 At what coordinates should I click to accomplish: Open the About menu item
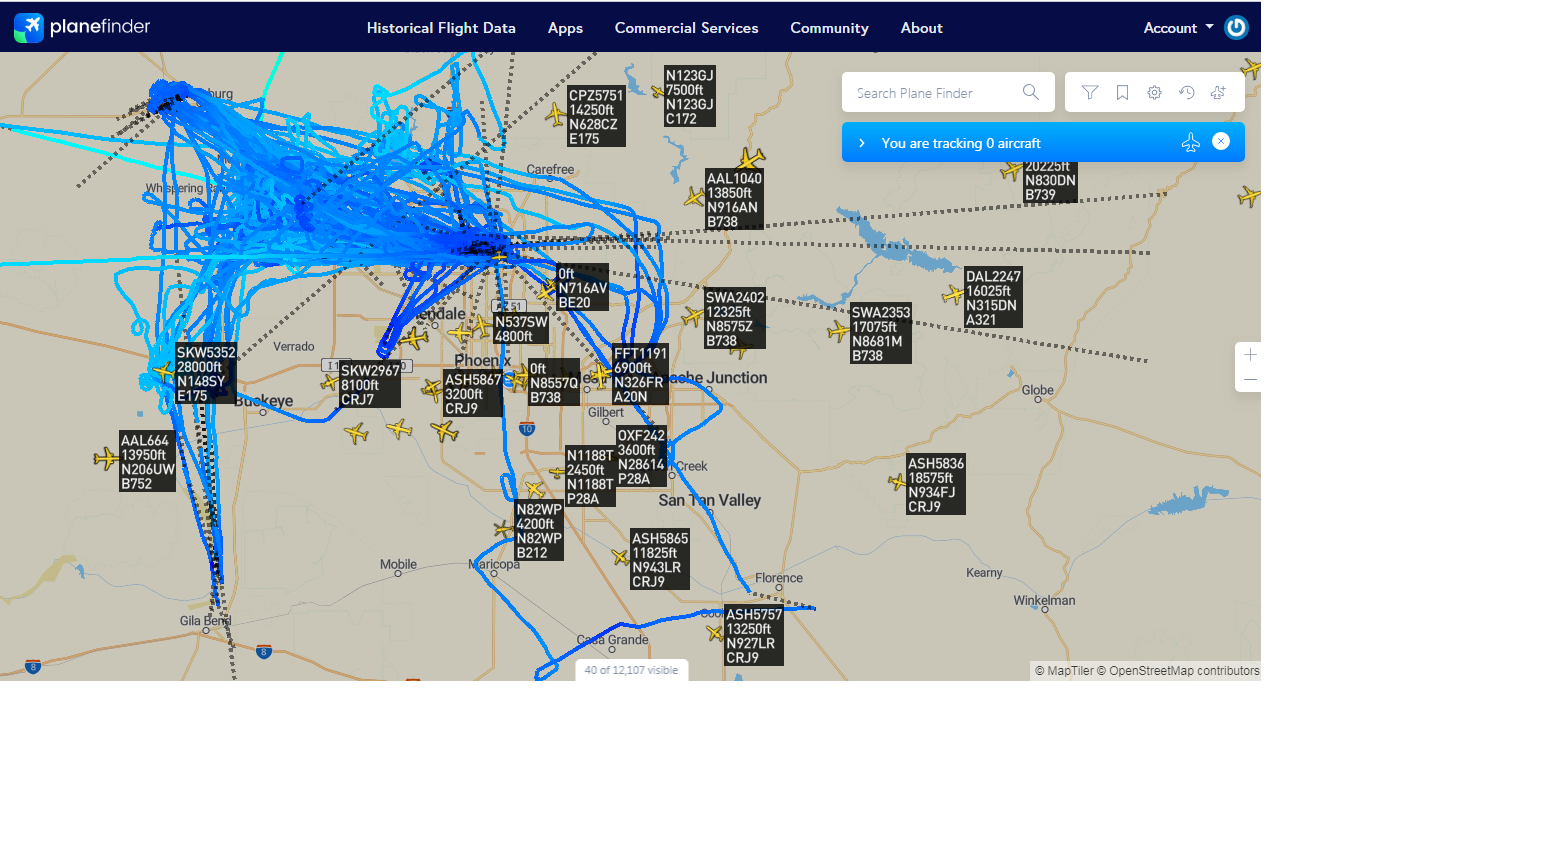(921, 28)
